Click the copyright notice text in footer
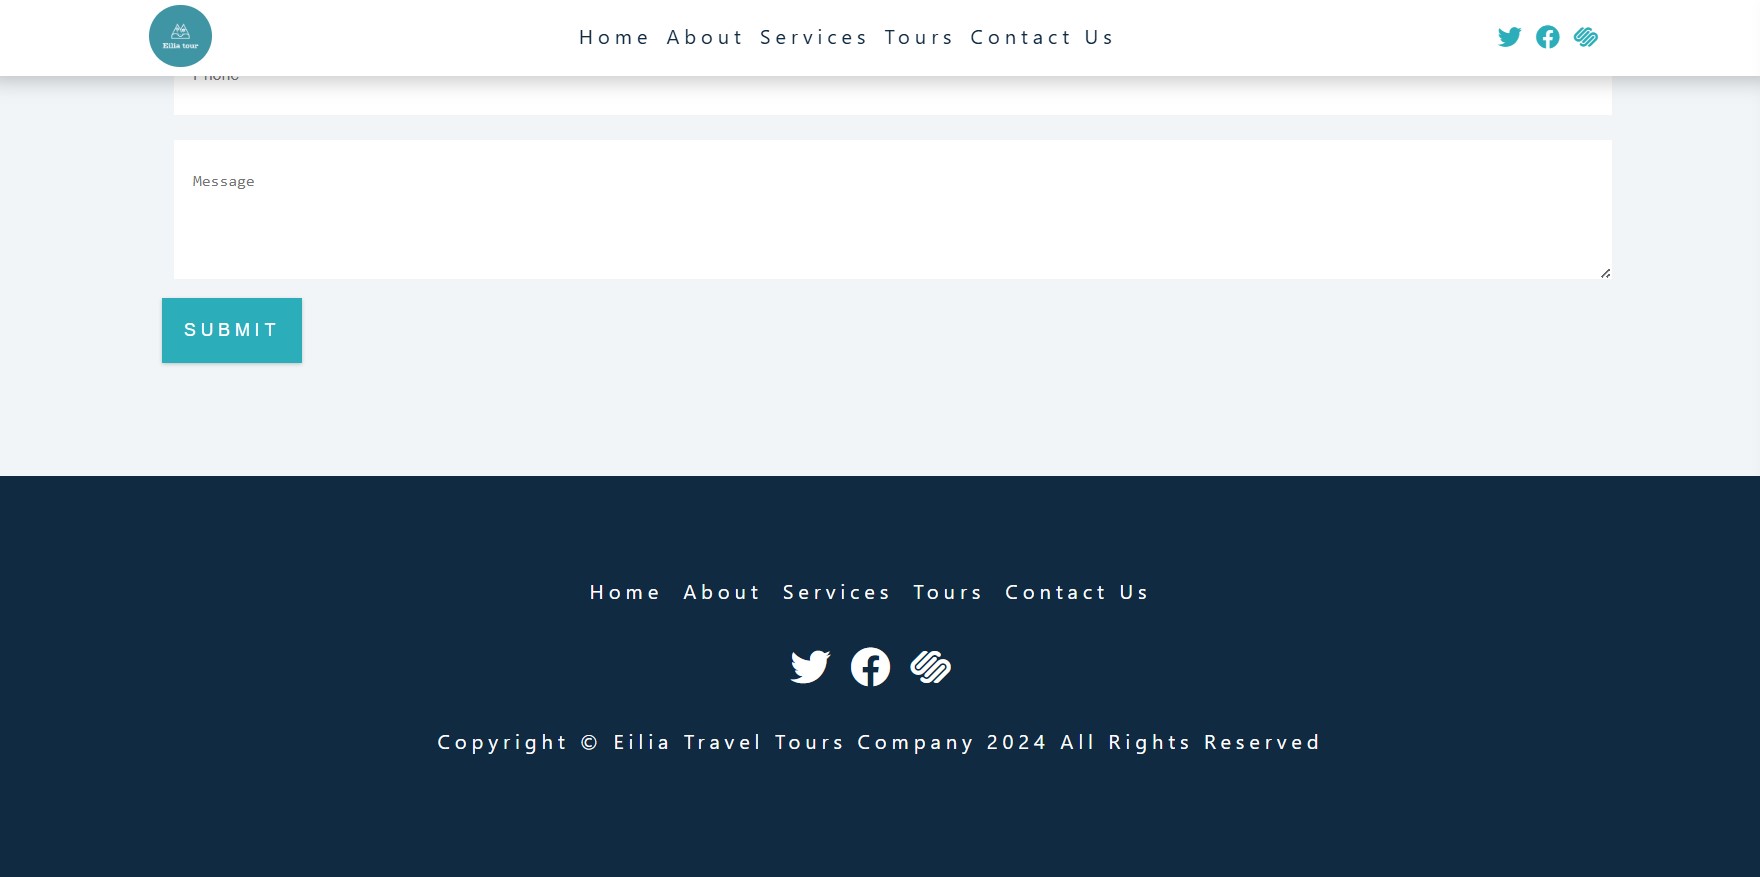The image size is (1760, 877). (x=879, y=742)
